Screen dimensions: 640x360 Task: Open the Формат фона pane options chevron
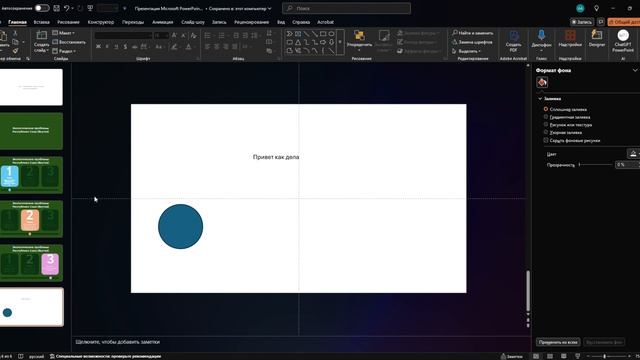point(635,70)
